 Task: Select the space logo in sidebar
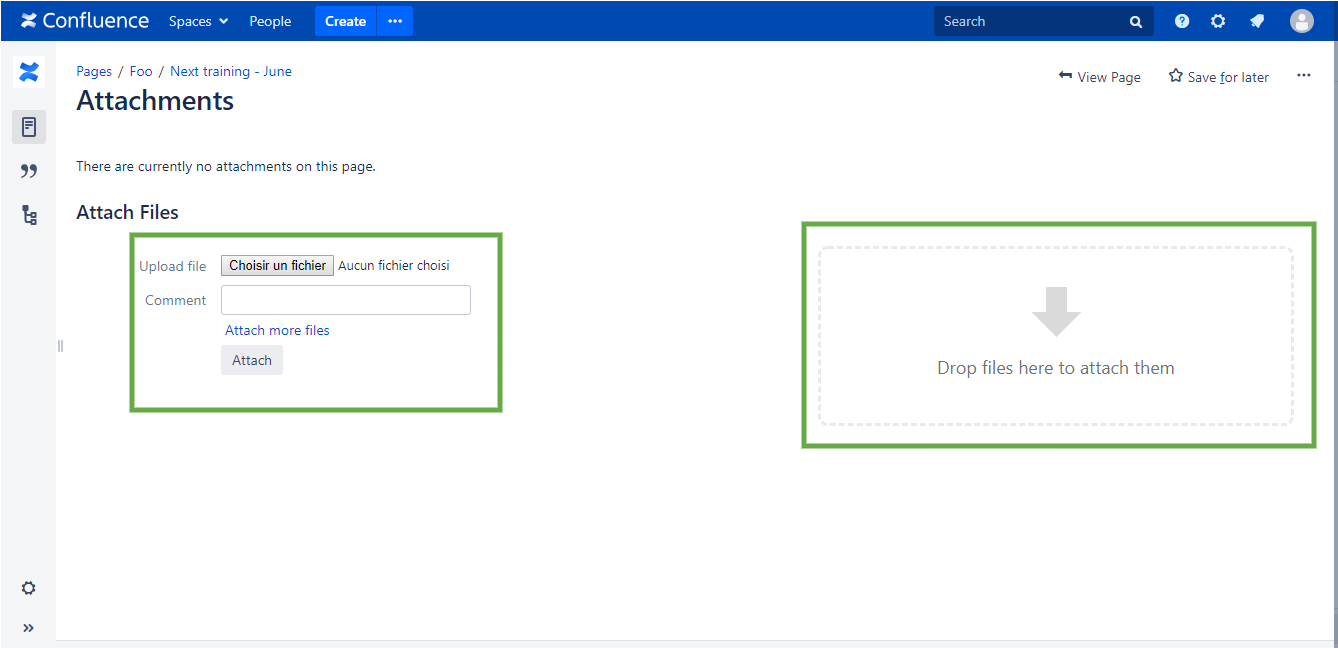click(28, 71)
